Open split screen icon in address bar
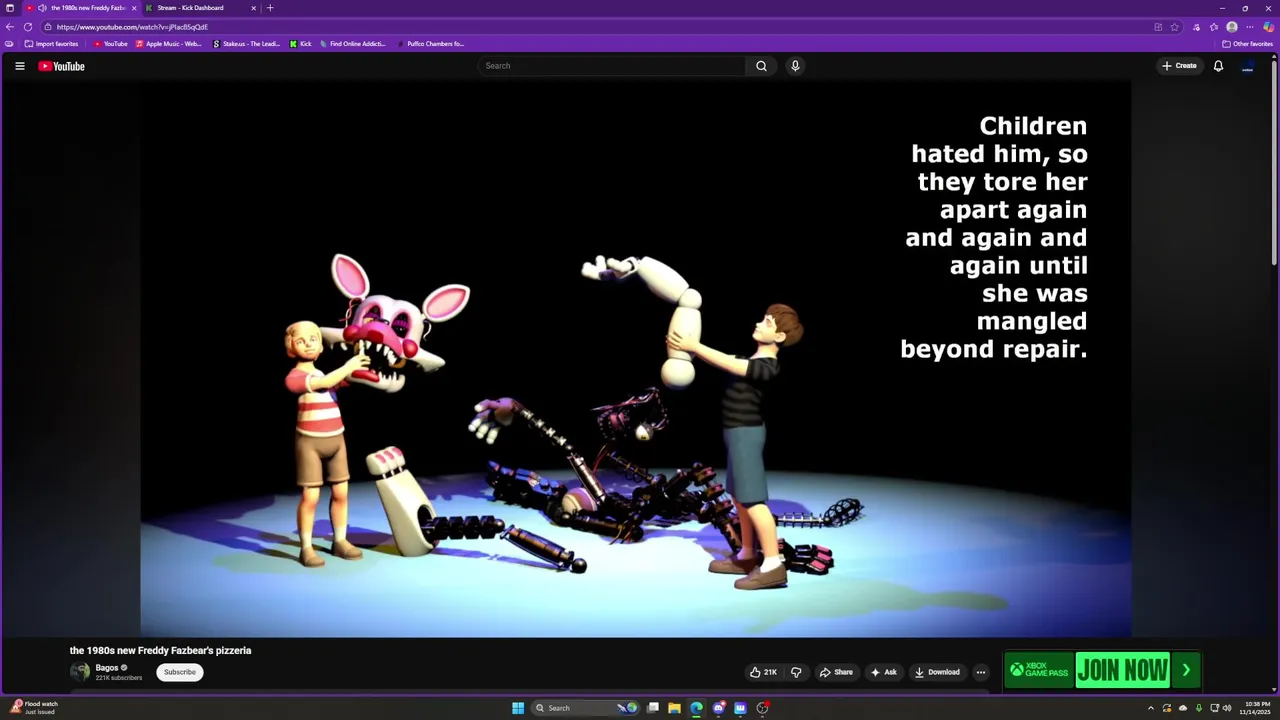 point(1158,27)
